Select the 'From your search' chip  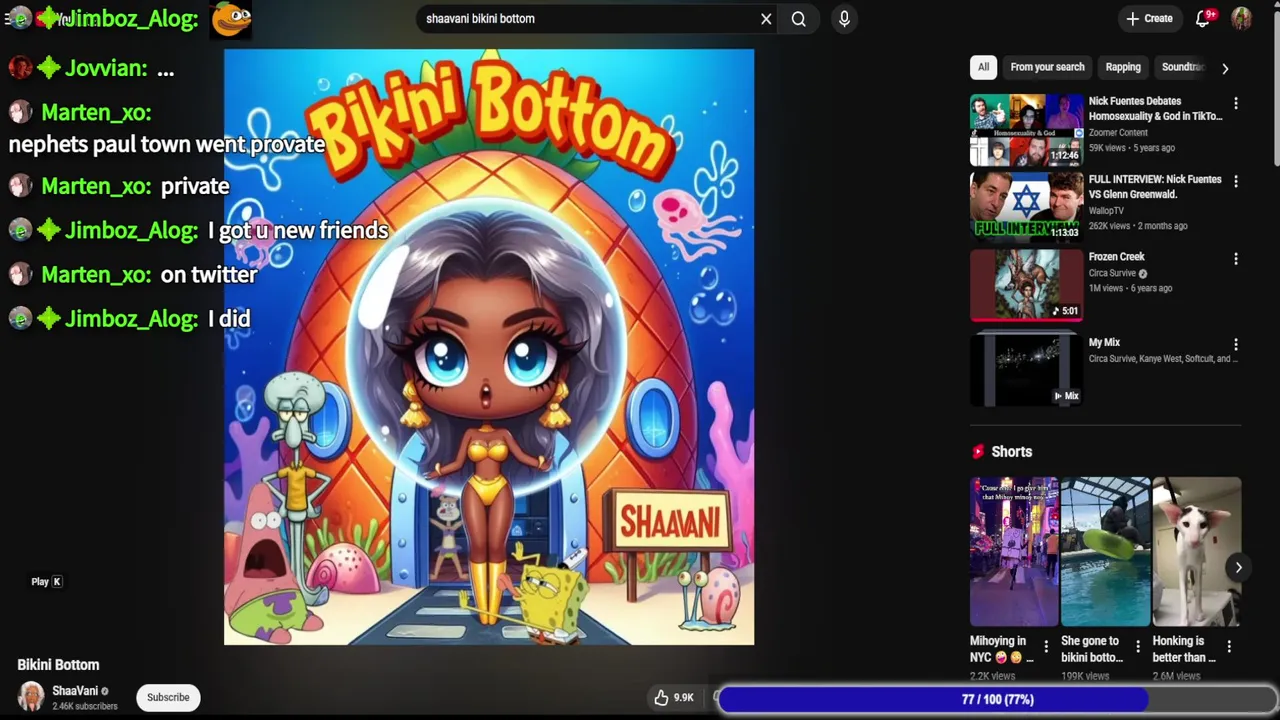point(1047,67)
